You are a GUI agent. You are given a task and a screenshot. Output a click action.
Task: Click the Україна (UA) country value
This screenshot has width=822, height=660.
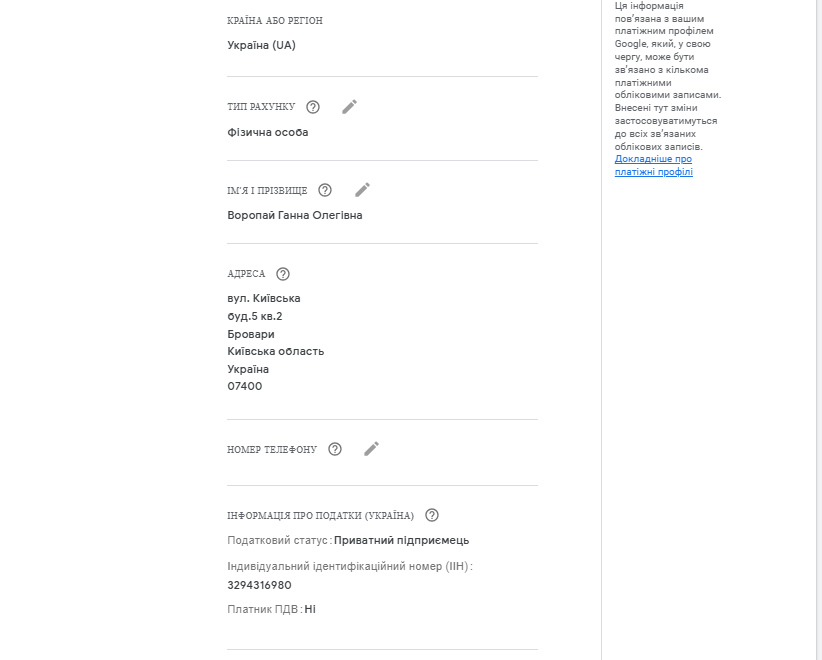coord(262,45)
